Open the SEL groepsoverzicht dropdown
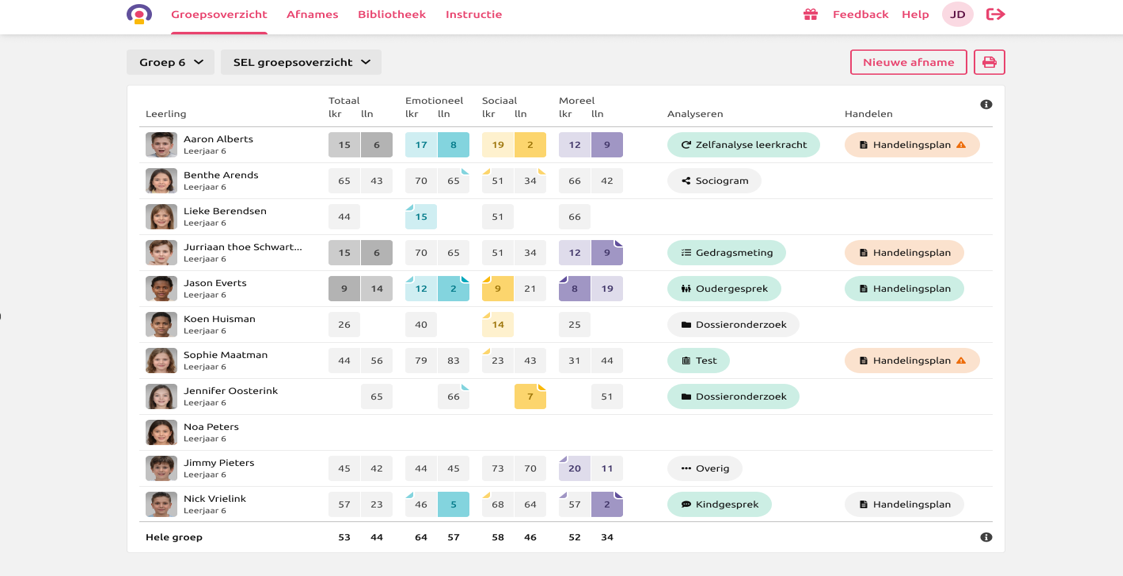Image resolution: width=1123 pixels, height=576 pixels. pyautogui.click(x=301, y=62)
